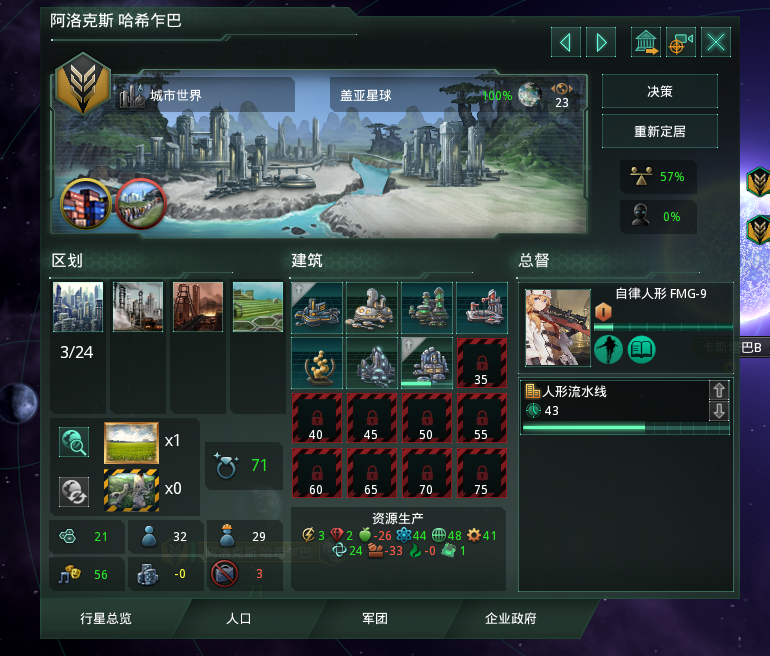Click the 重新定居 button

click(x=660, y=132)
